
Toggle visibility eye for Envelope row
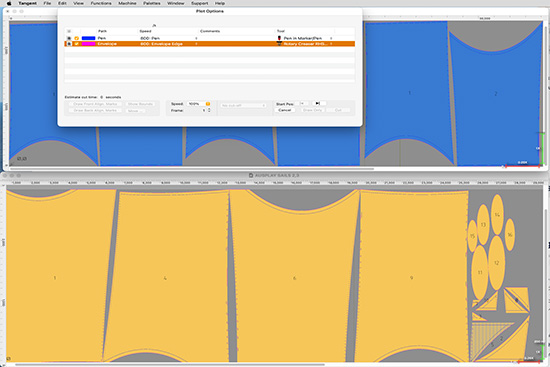(x=69, y=44)
